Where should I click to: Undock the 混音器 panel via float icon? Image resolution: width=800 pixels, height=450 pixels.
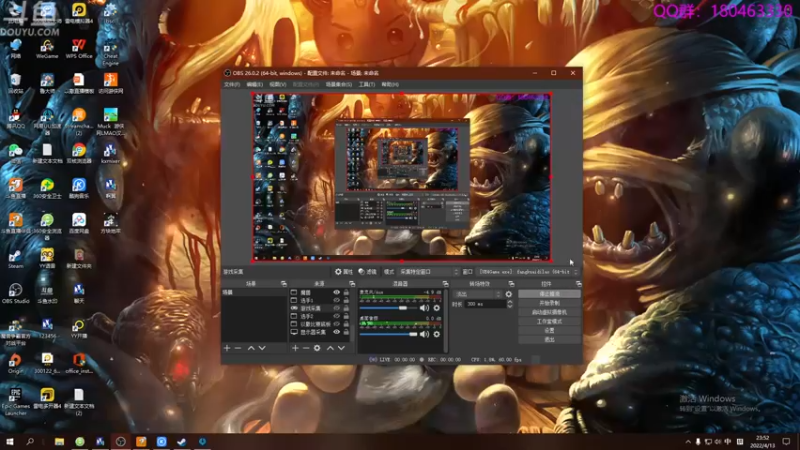tap(445, 284)
